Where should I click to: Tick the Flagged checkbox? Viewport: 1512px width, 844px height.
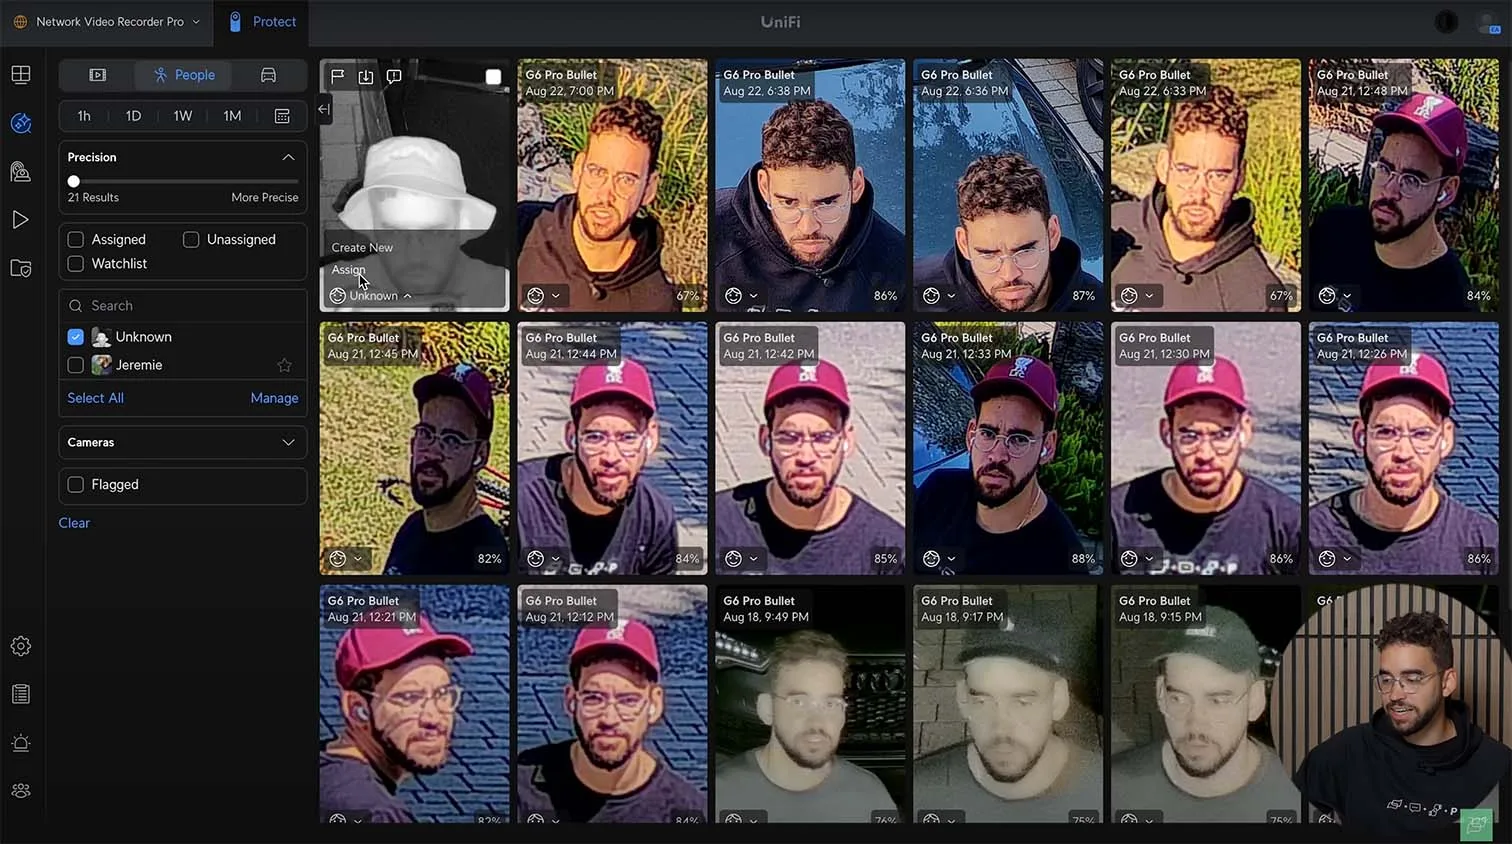[75, 485]
